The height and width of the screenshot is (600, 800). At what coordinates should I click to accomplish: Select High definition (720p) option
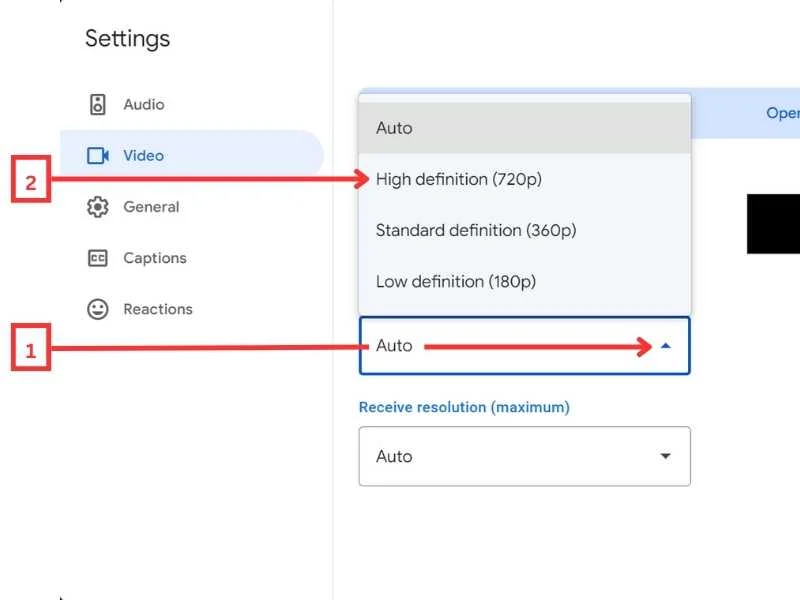[x=524, y=179]
